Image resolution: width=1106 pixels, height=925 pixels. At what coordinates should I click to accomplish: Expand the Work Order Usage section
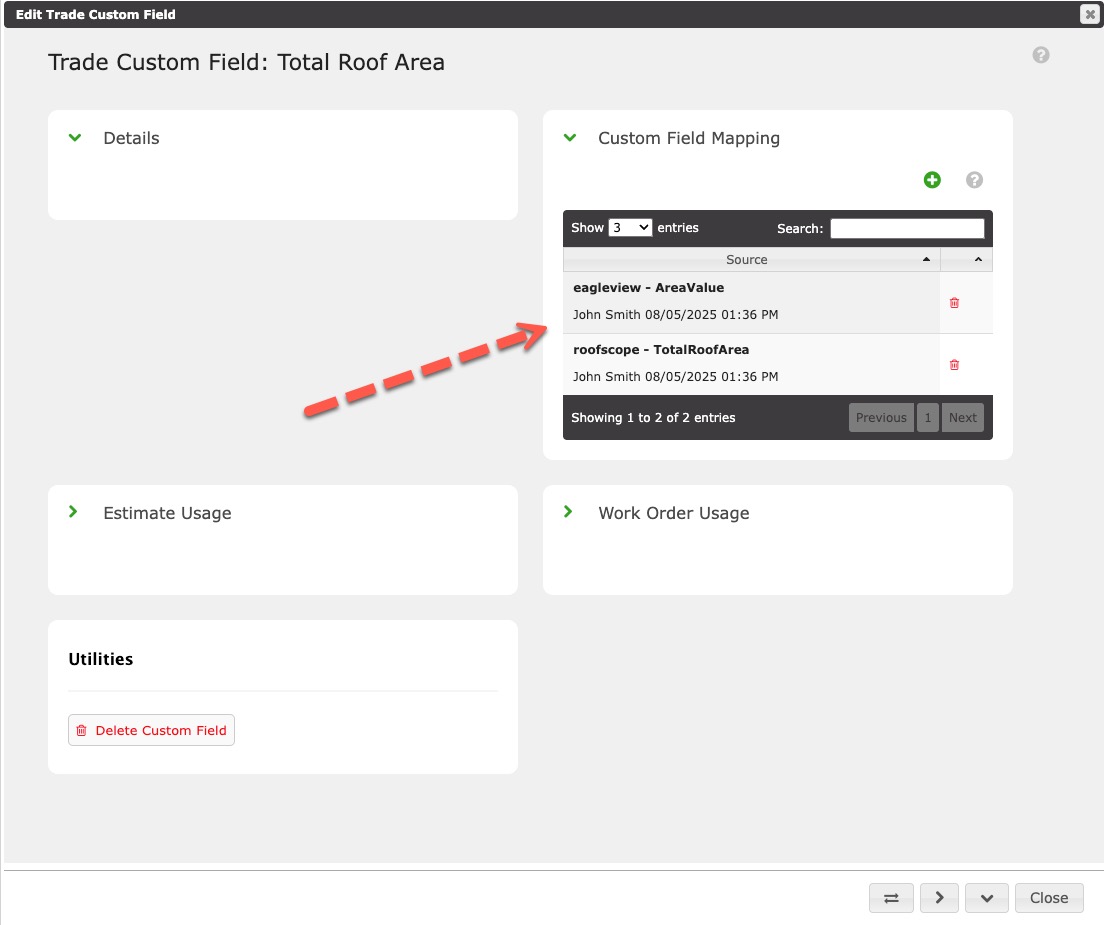[x=569, y=512]
